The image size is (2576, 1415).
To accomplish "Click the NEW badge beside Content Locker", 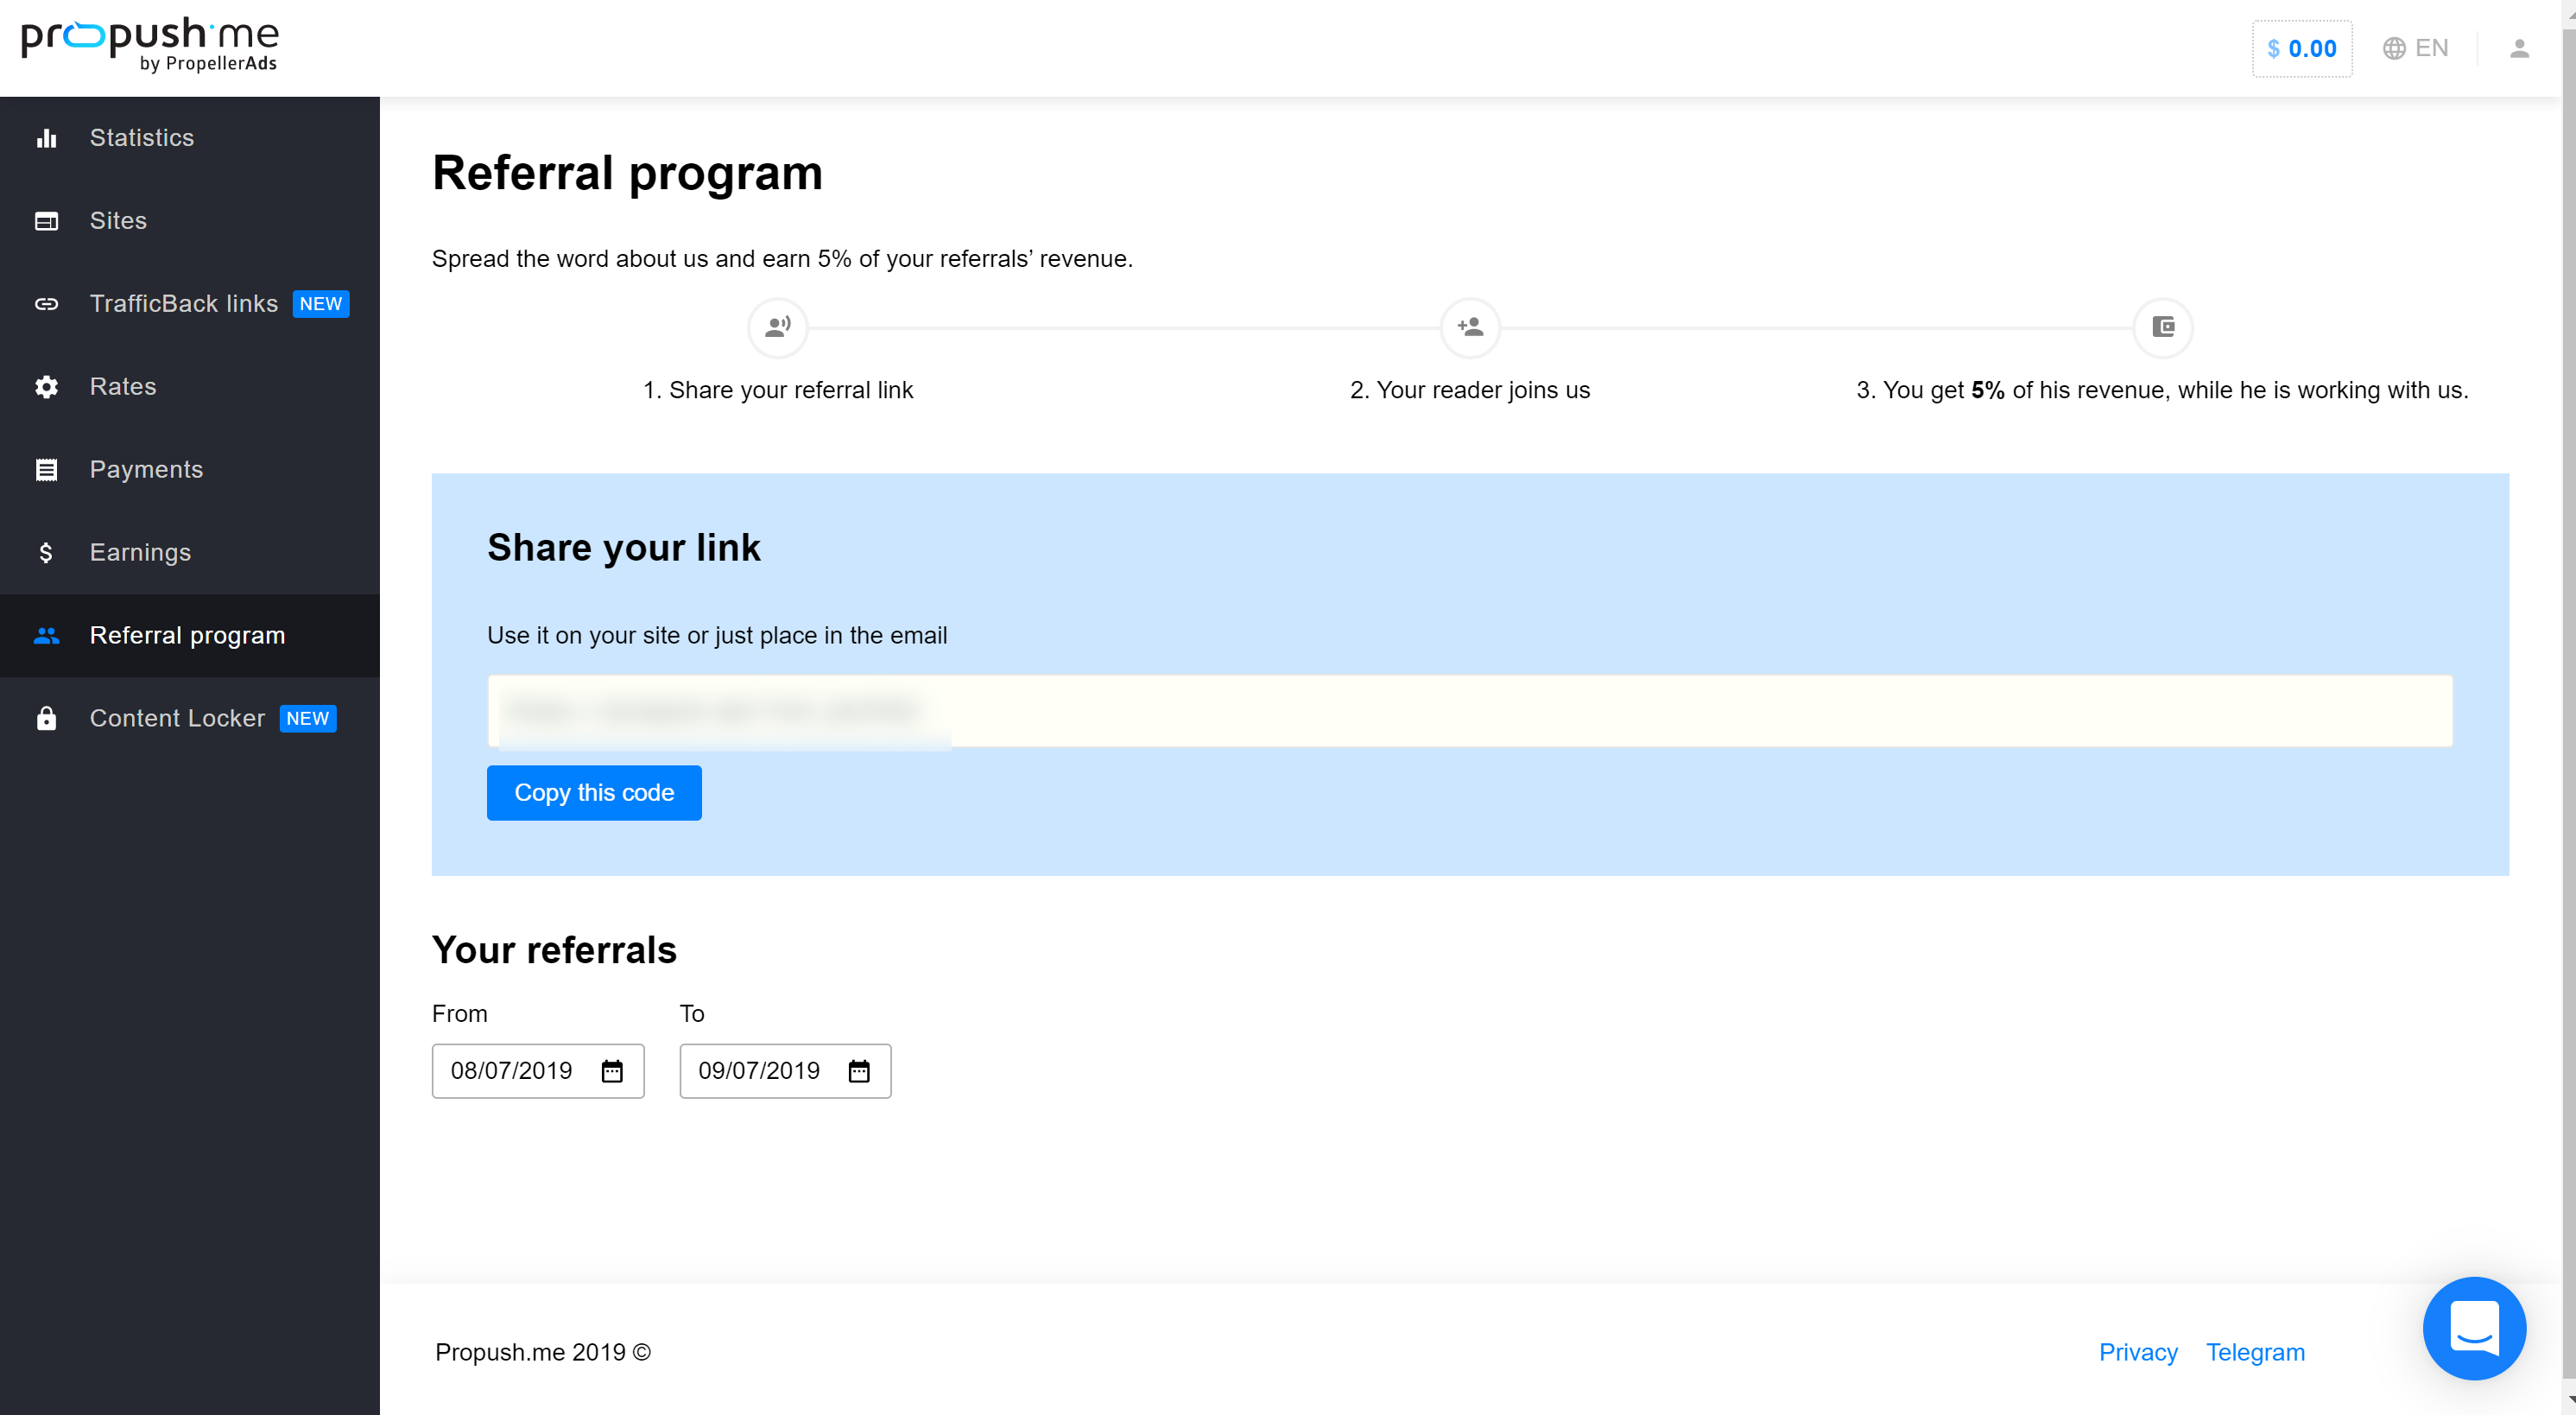I will tap(308, 719).
